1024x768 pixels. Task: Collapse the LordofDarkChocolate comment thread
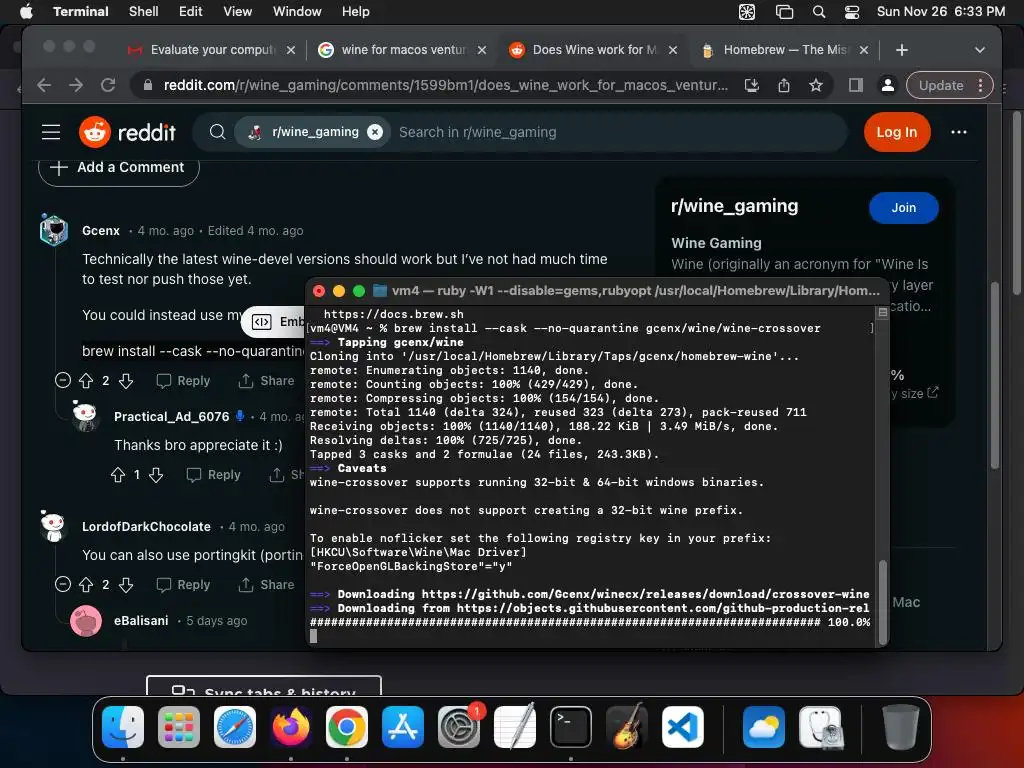pyautogui.click(x=63, y=584)
